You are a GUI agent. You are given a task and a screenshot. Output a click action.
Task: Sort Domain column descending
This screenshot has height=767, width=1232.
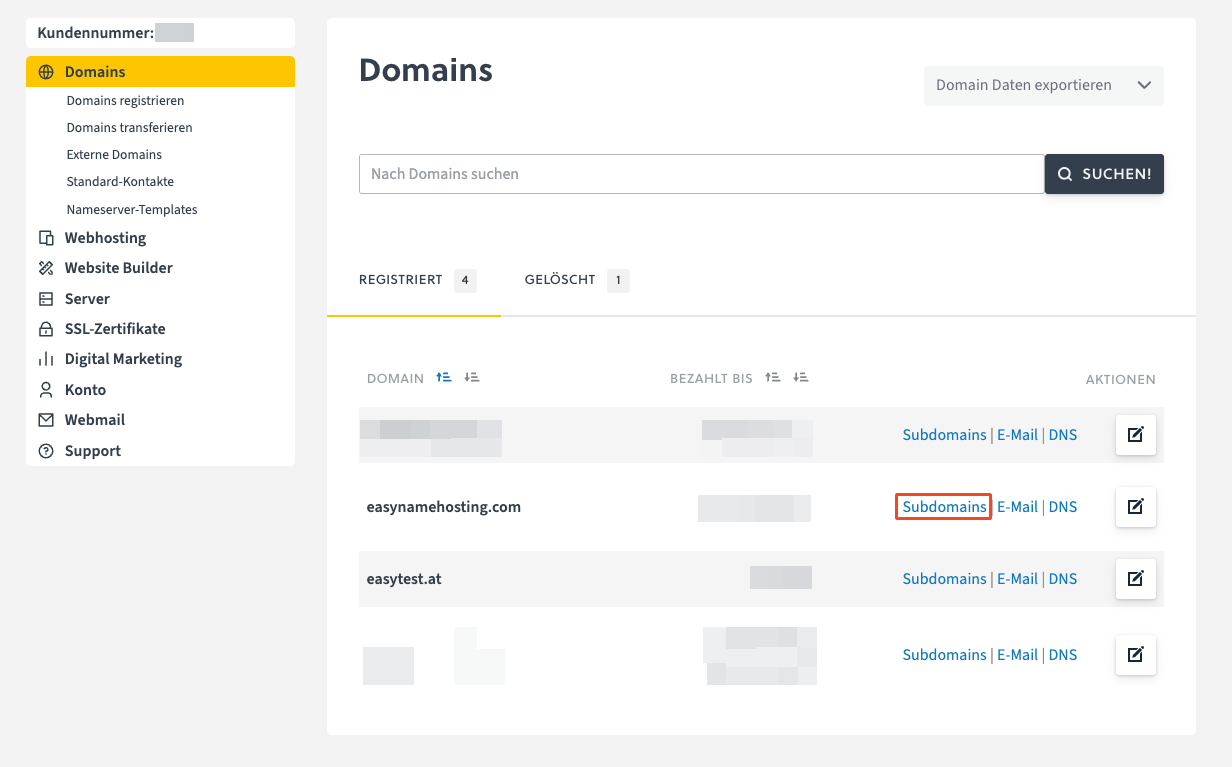click(472, 378)
